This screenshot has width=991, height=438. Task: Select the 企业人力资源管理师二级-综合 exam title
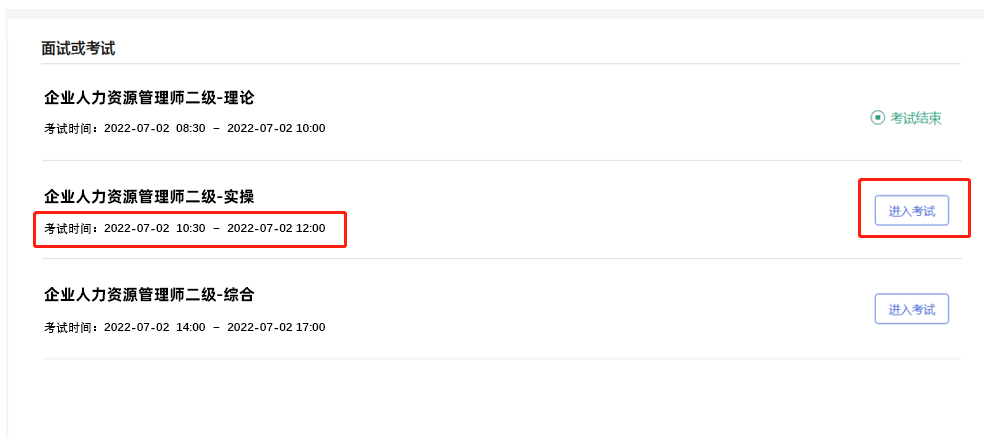coord(149,295)
